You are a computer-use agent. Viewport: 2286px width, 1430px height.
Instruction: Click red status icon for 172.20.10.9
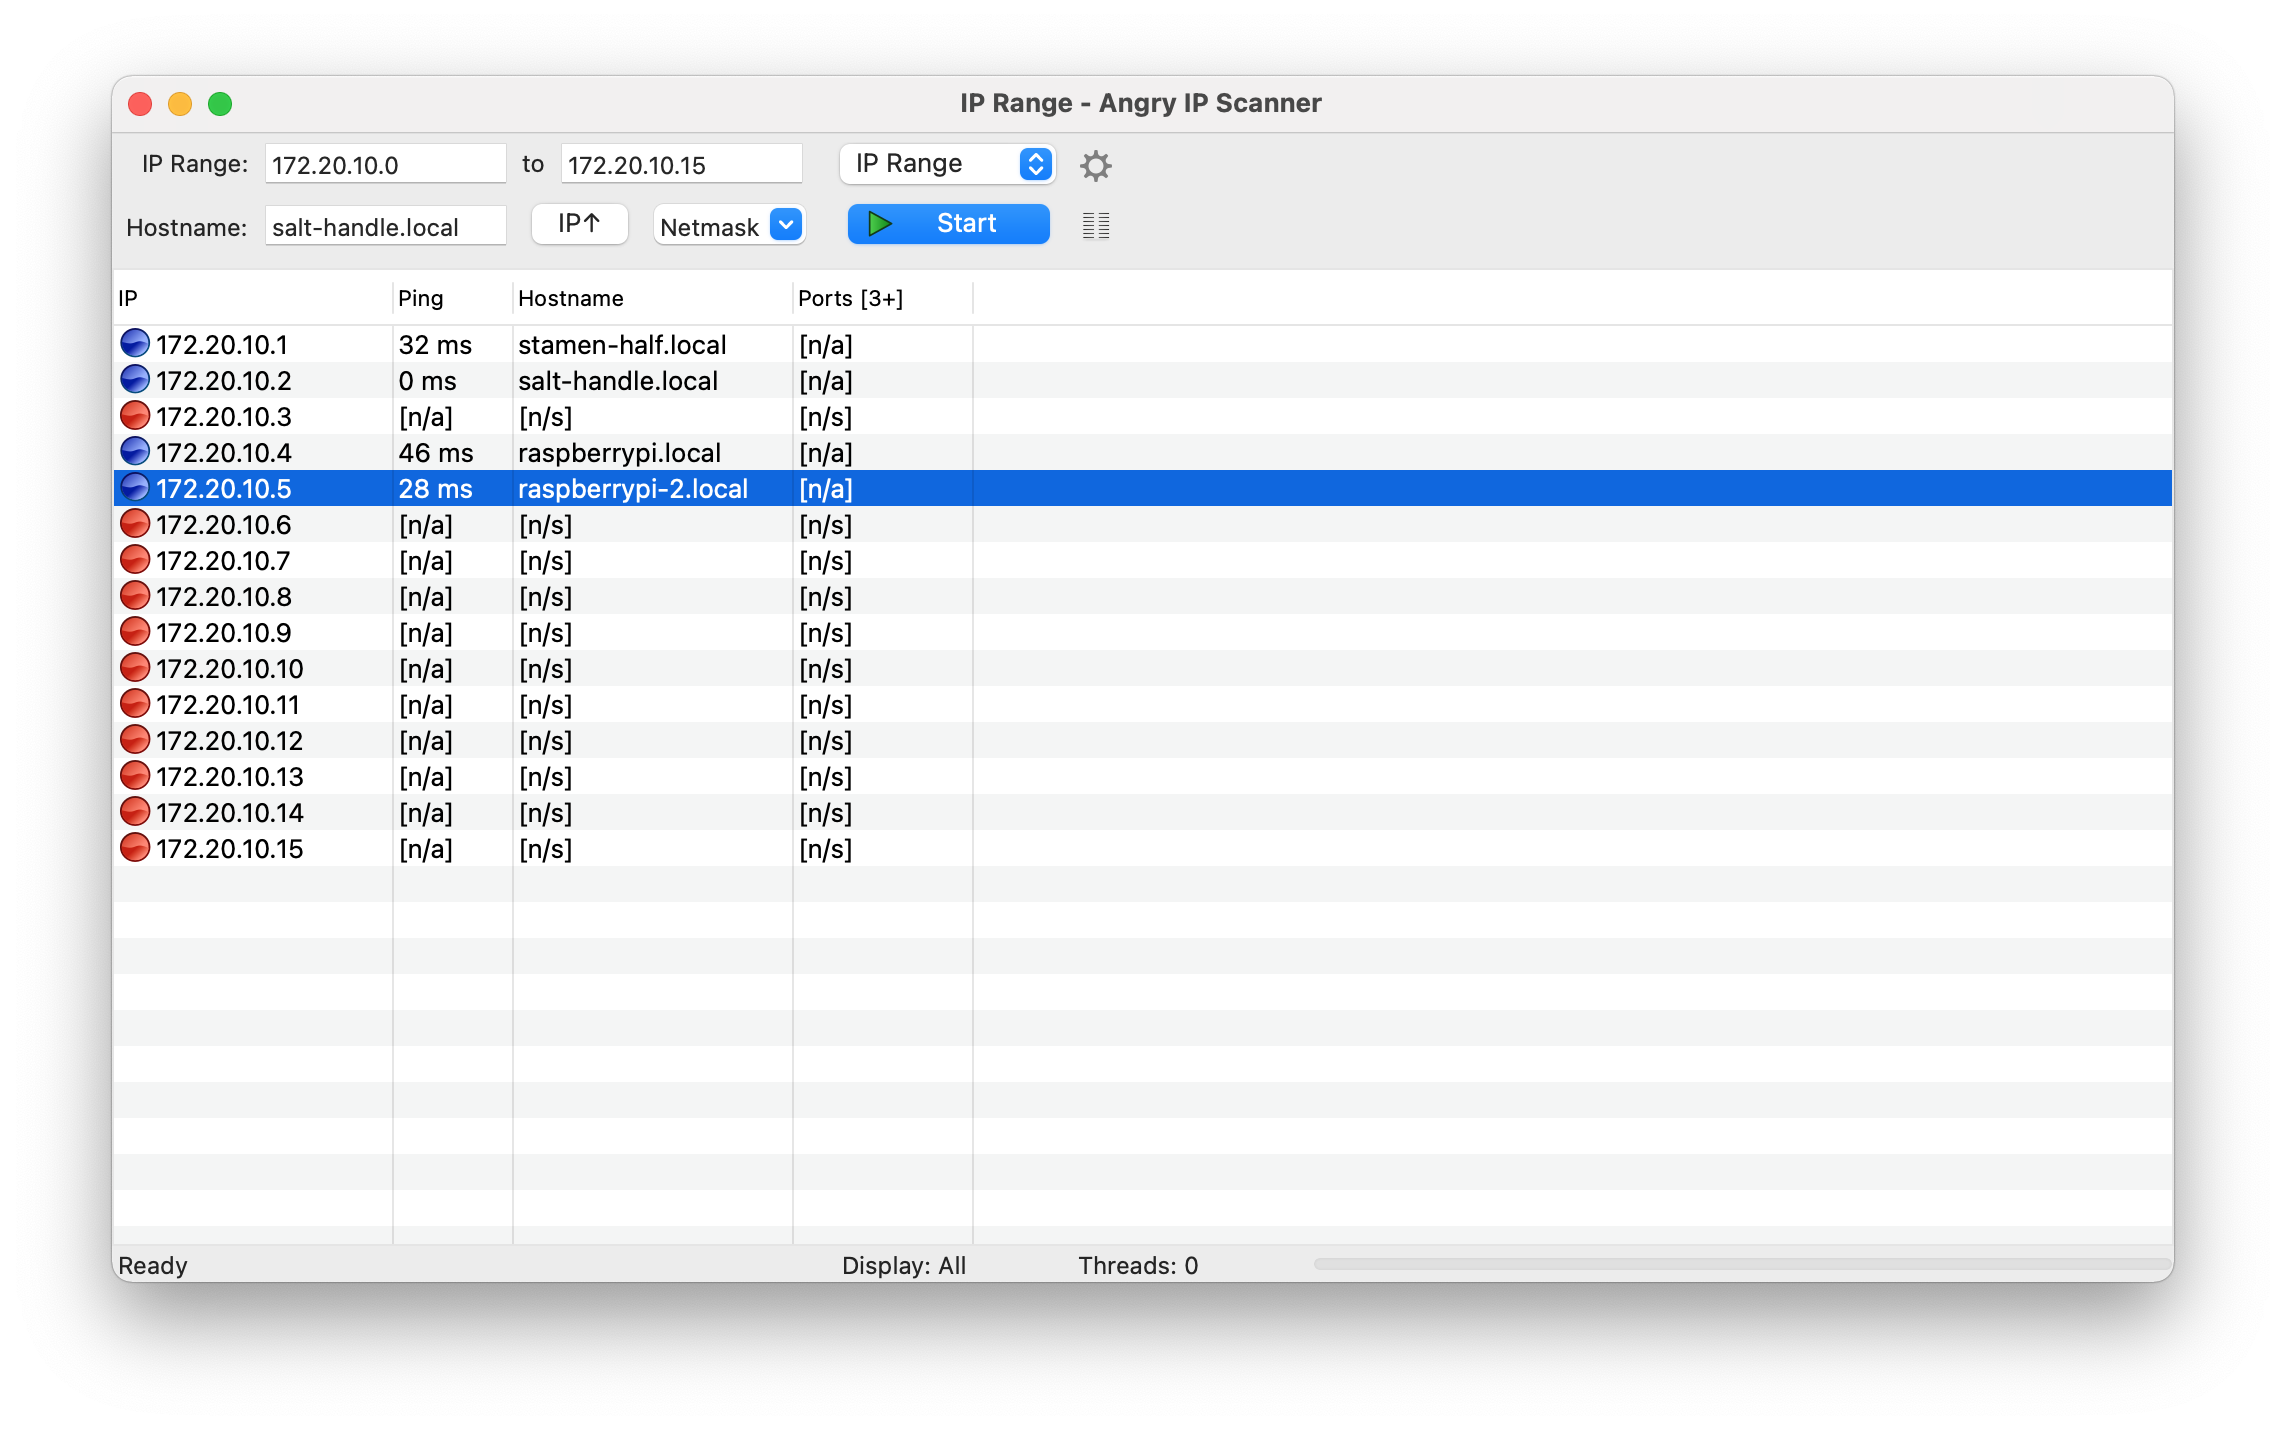[134, 632]
